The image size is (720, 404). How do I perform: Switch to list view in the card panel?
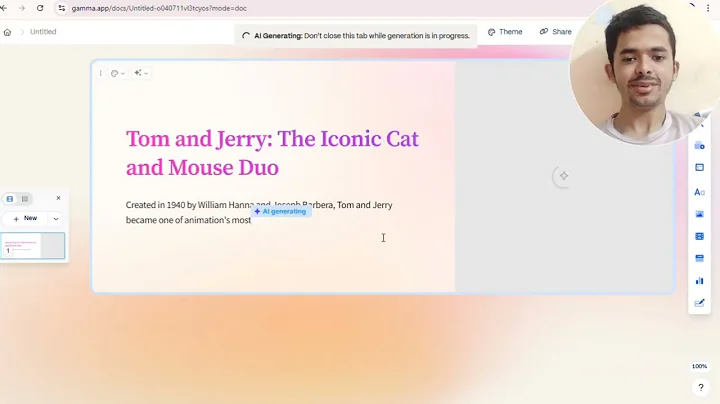pyautogui.click(x=25, y=199)
